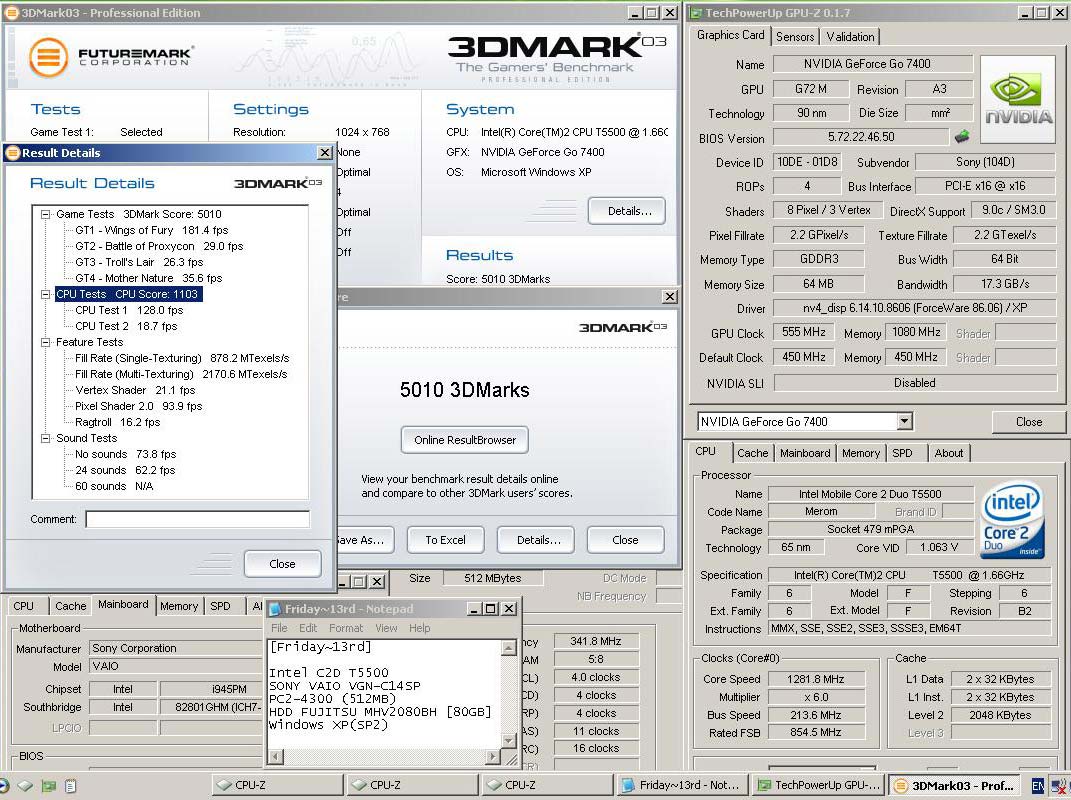Screen dimensions: 1071x800
Task: Click the first CPU-Z taskbar button
Action: click(x=277, y=785)
